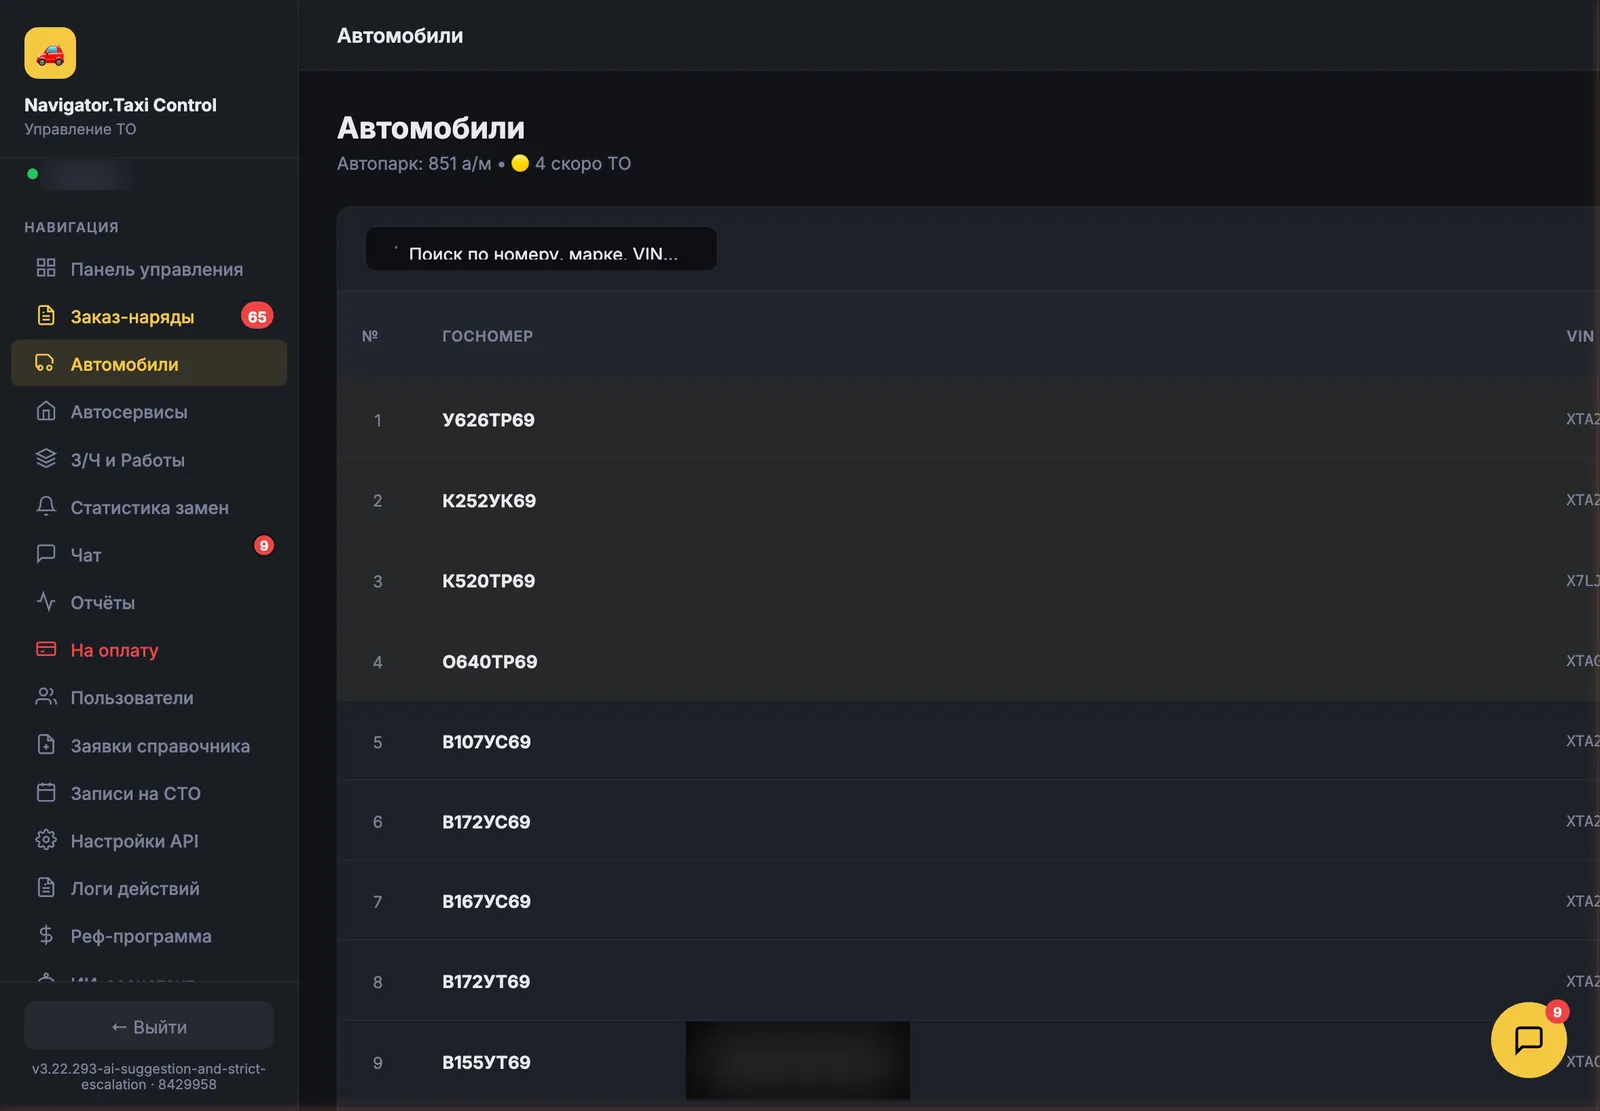Select plate К252УК69
The width and height of the screenshot is (1600, 1111).
click(489, 501)
